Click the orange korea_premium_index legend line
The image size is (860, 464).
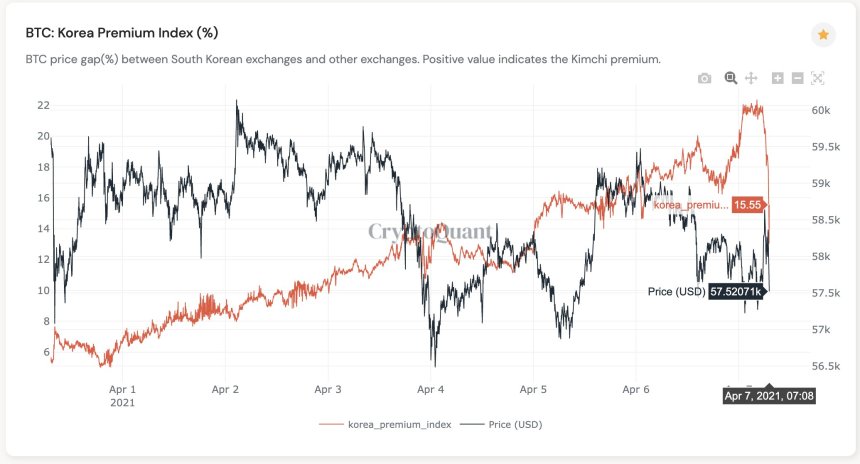[x=330, y=424]
